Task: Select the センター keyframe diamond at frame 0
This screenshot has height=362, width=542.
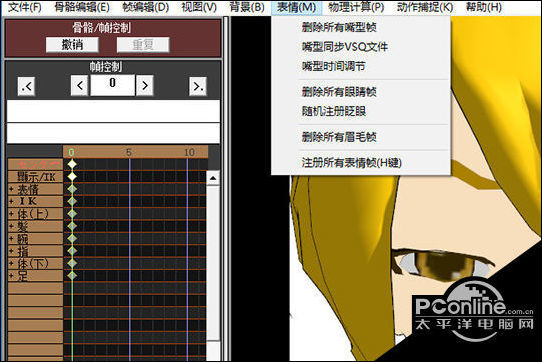Action: [72, 164]
